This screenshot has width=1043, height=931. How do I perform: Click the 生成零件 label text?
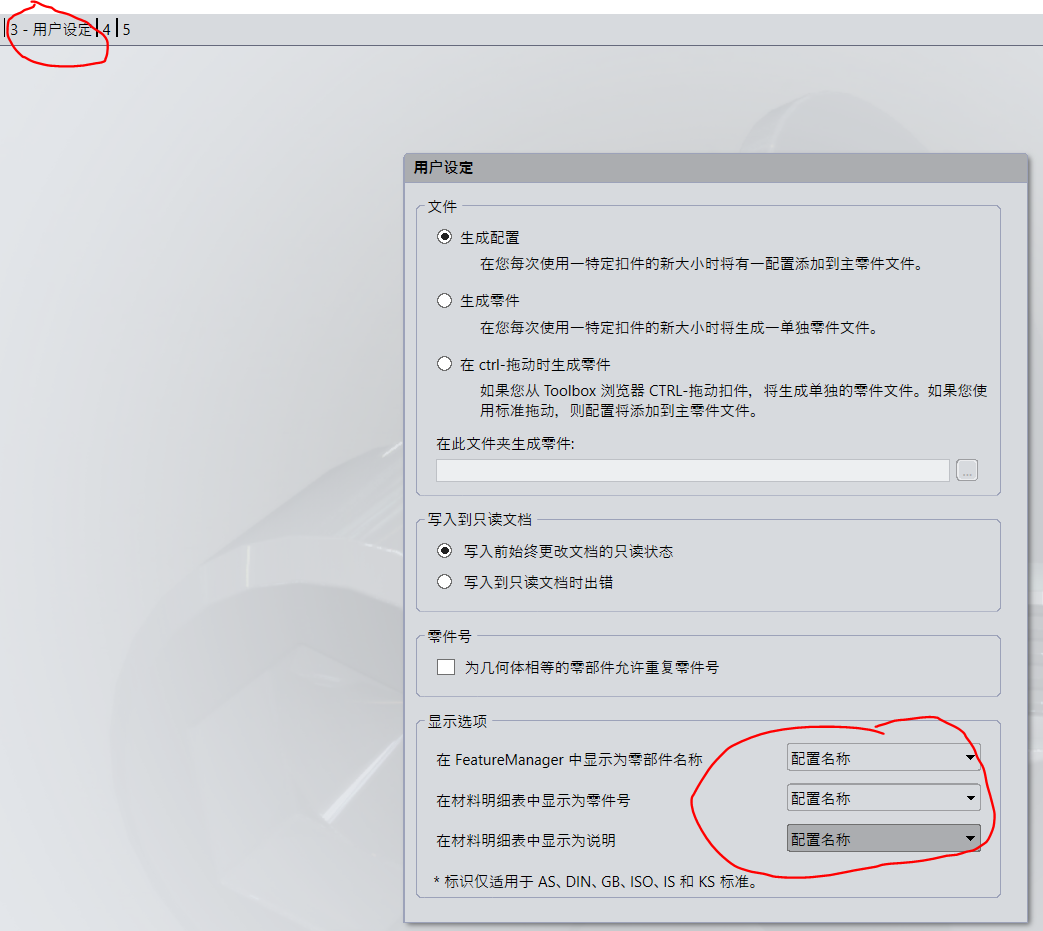point(490,301)
